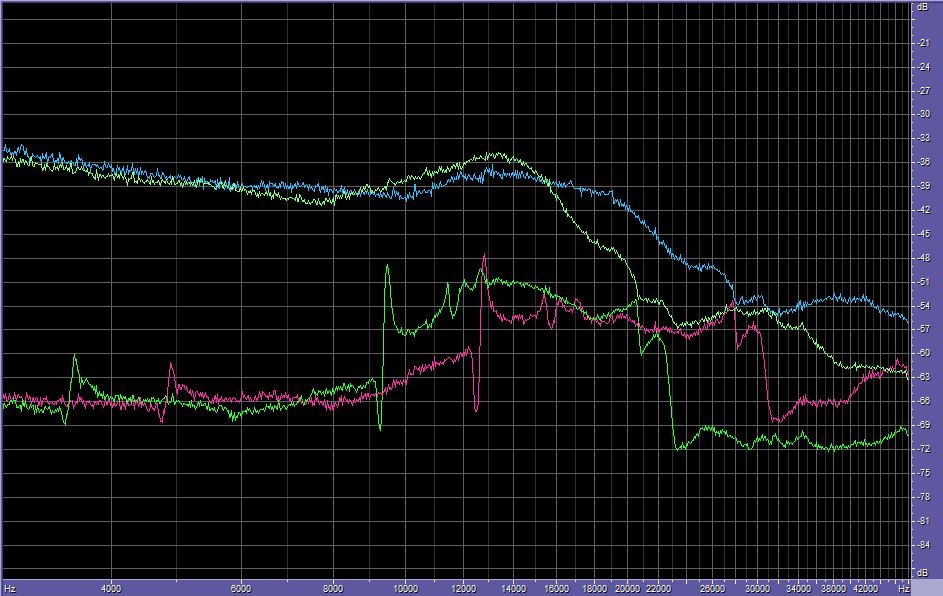Select the -39 value on dB scale
943x596 pixels.
[x=924, y=186]
